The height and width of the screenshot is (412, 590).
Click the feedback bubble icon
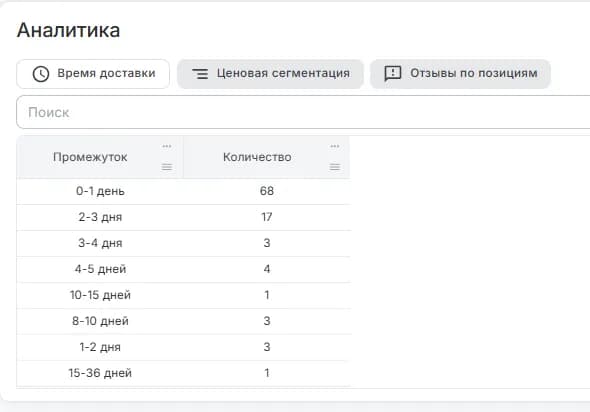[392, 74]
